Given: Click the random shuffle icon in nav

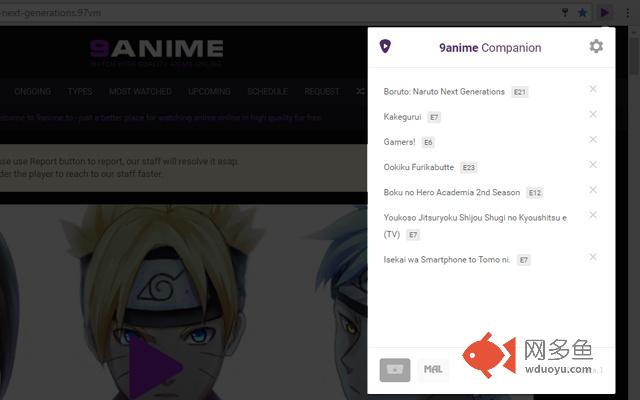Looking at the screenshot, I should click(x=360, y=91).
